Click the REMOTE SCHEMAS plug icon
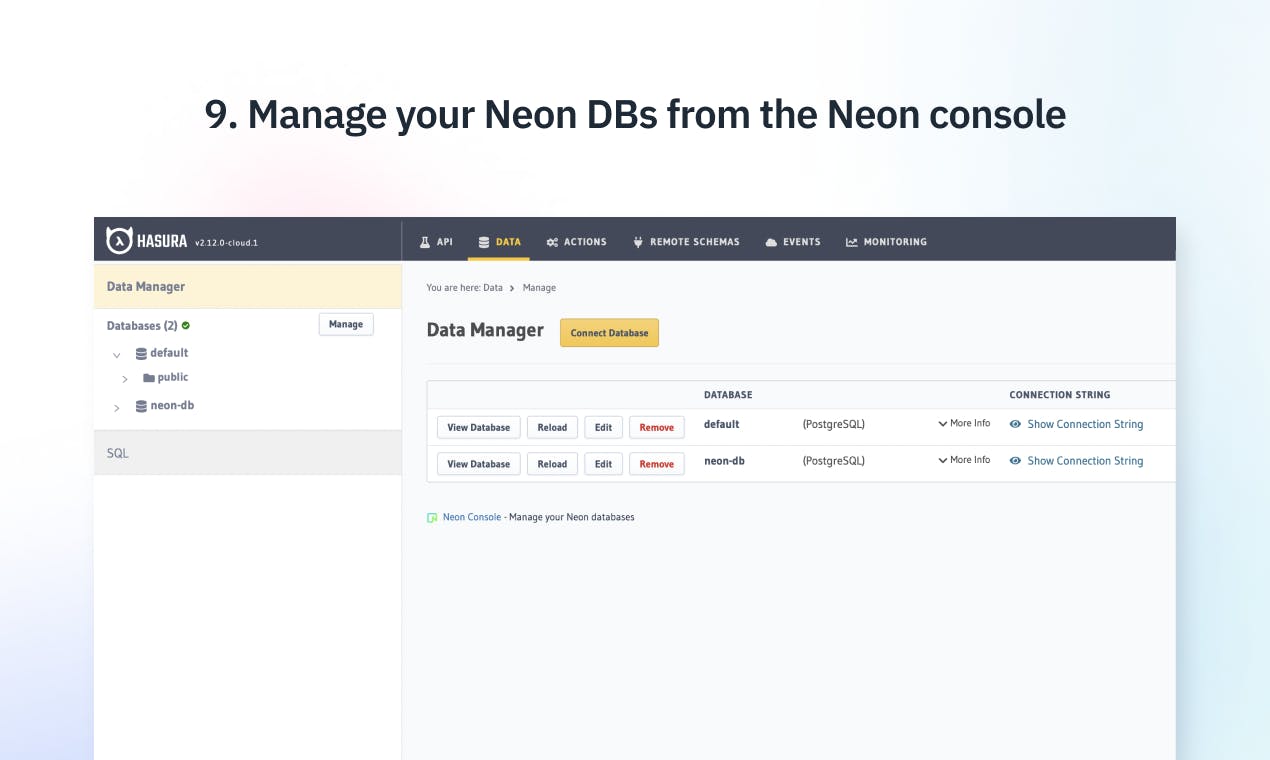The width and height of the screenshot is (1270, 760). [638, 242]
